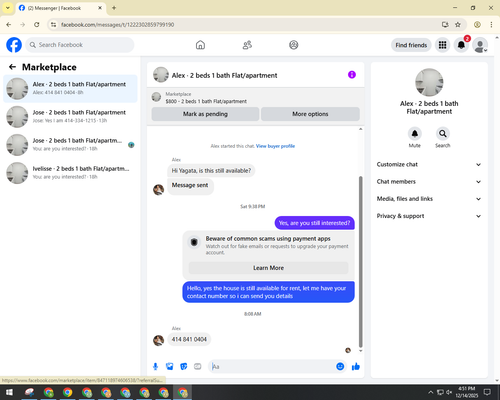Open Jose chat with 414-334-1215
Image resolution: width=500 pixels, height=400 pixels.
(x=70, y=117)
